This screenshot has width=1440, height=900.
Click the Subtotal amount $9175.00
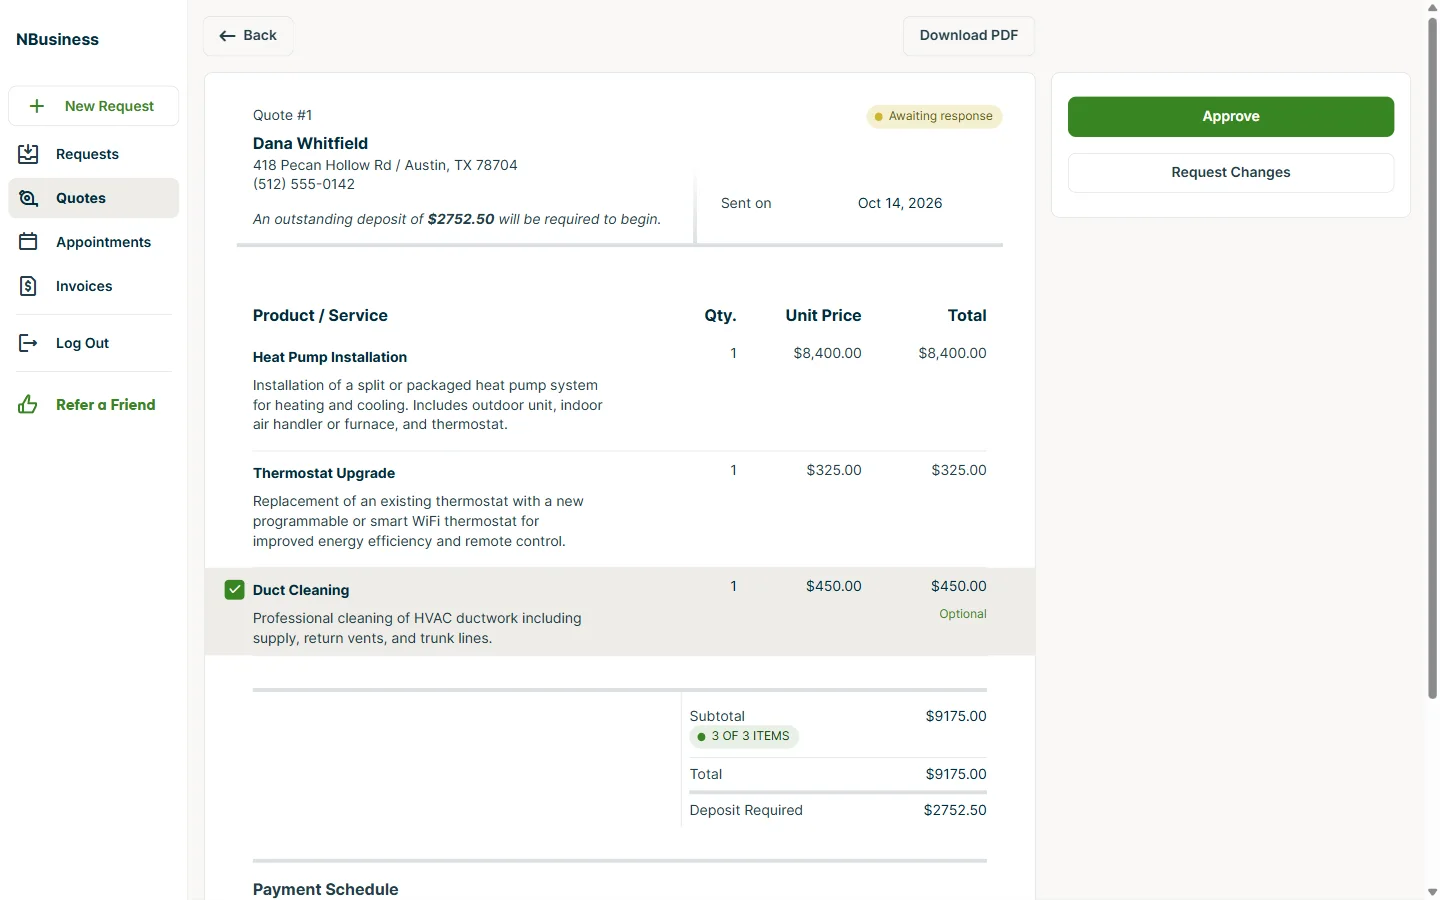coord(956,716)
